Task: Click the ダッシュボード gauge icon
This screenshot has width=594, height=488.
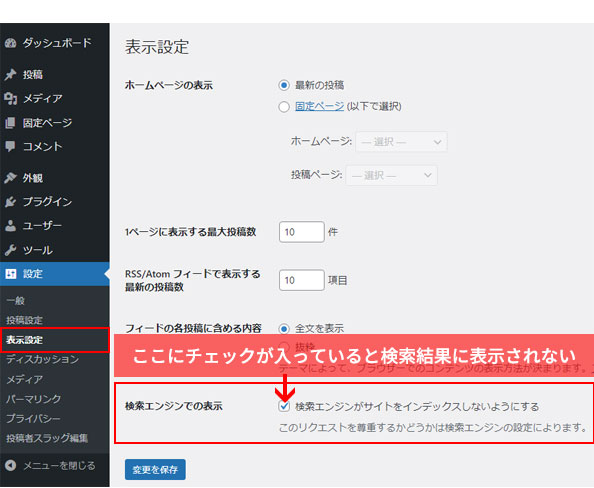Action: [x=11, y=43]
